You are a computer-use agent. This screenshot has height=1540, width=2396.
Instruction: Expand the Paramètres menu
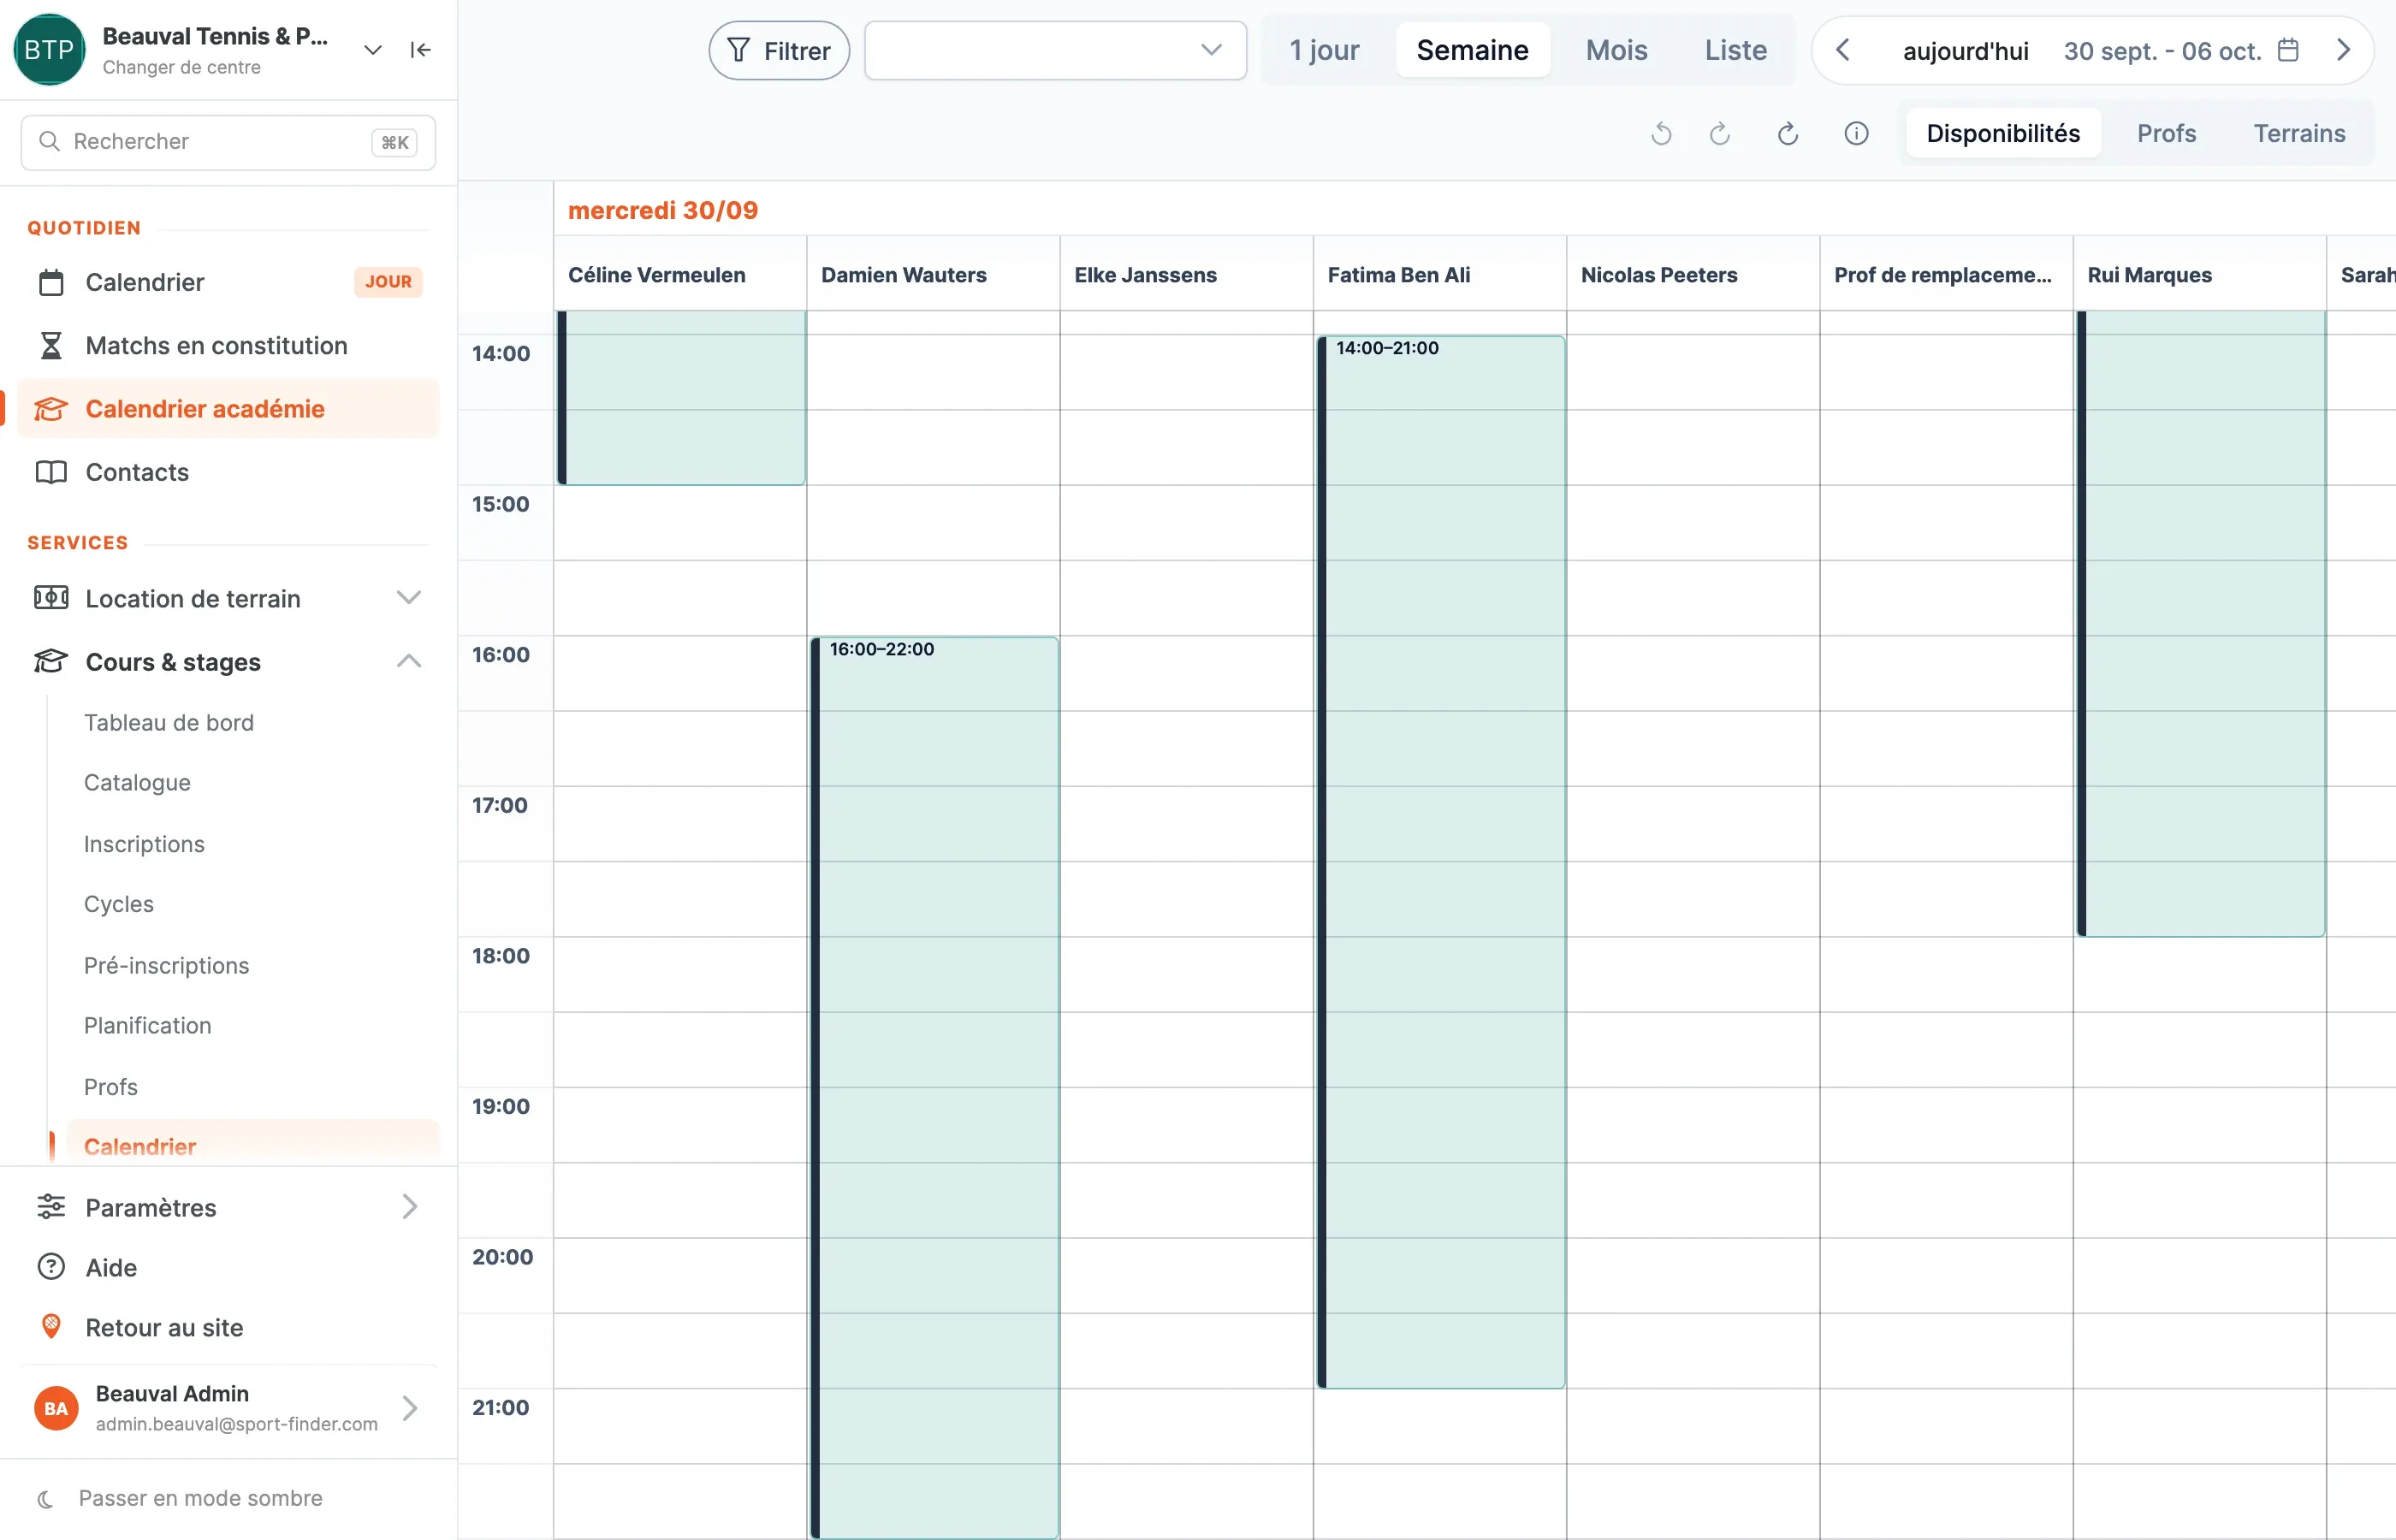tap(409, 1207)
